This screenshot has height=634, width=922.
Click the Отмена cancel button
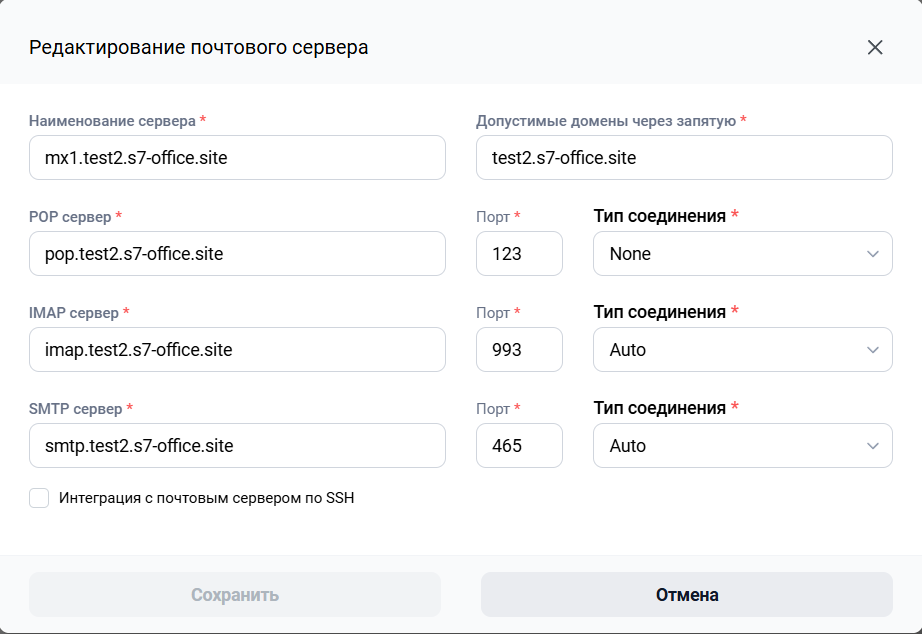(x=687, y=595)
